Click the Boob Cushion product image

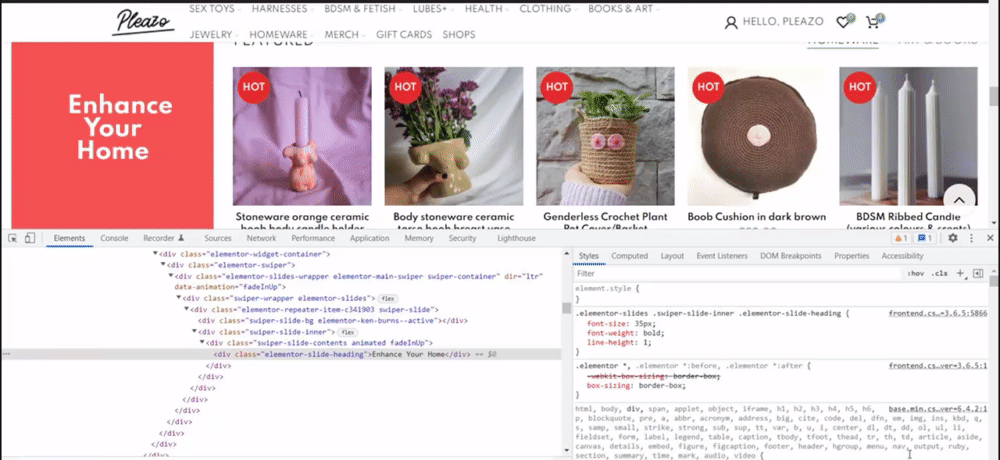pyautogui.click(x=756, y=136)
